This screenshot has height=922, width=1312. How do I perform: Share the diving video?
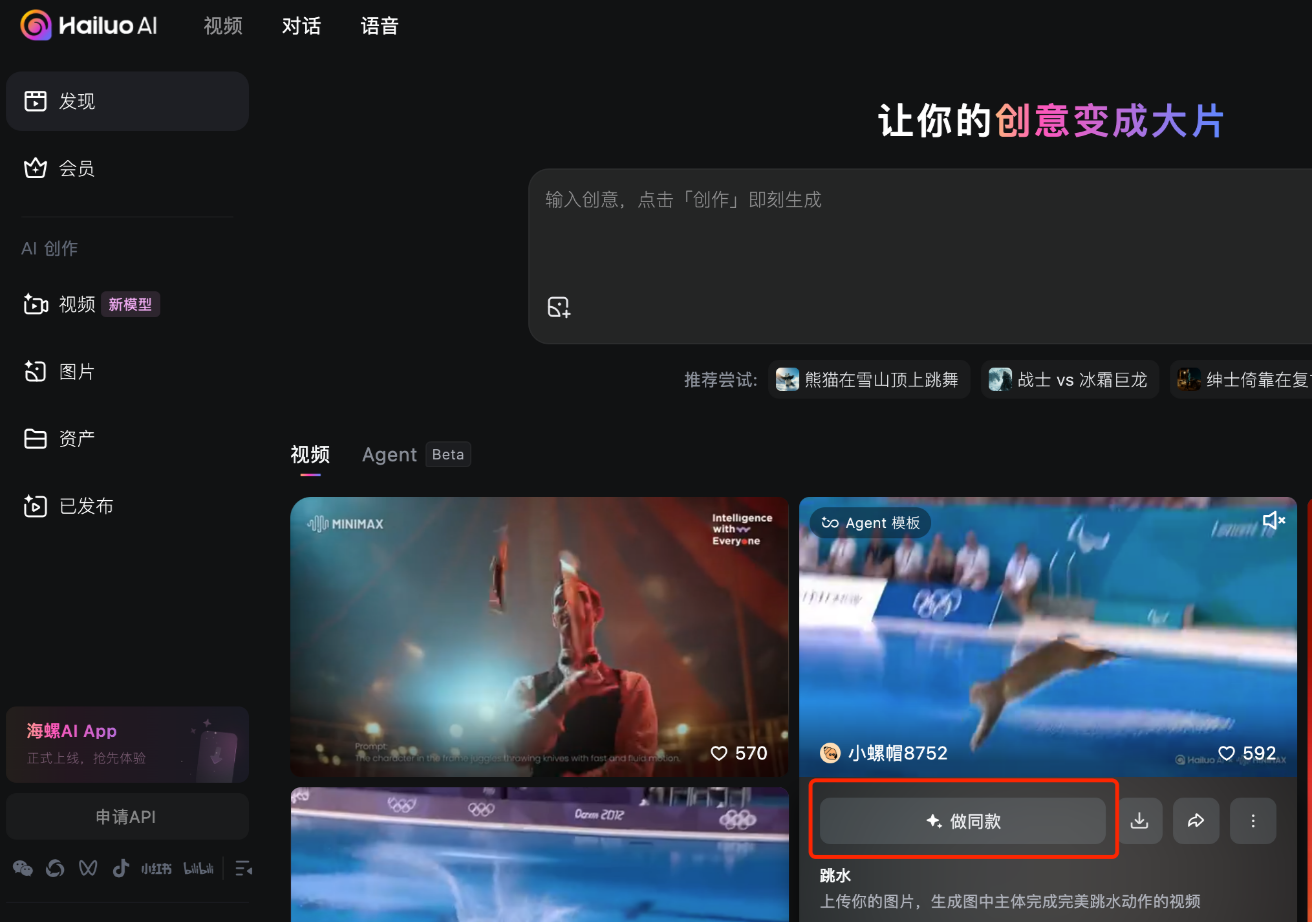(x=1196, y=821)
